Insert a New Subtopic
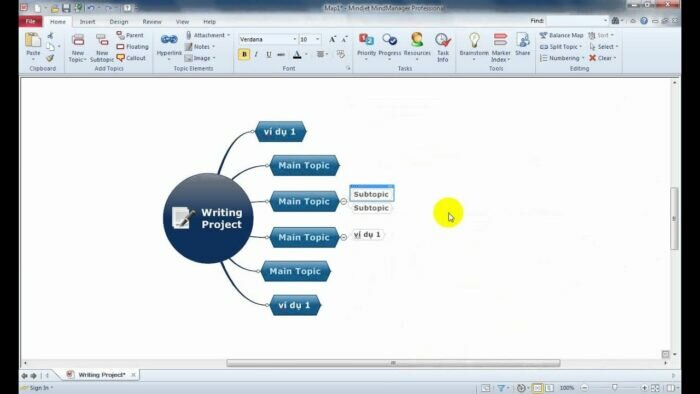This screenshot has width=700, height=394. tap(102, 47)
